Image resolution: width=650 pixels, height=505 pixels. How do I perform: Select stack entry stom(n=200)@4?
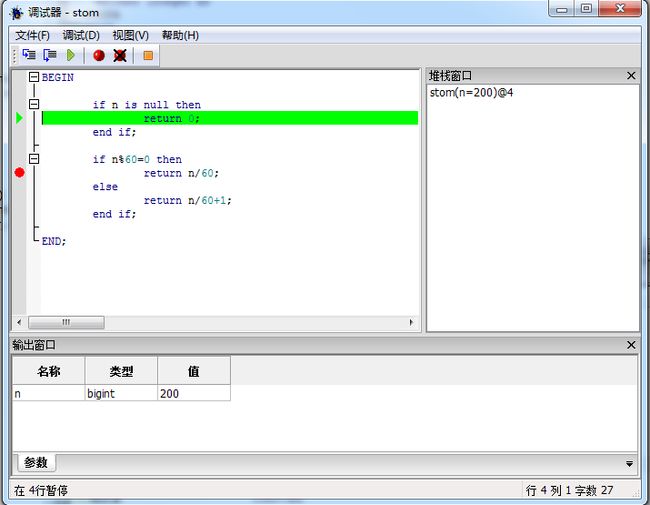coord(471,92)
